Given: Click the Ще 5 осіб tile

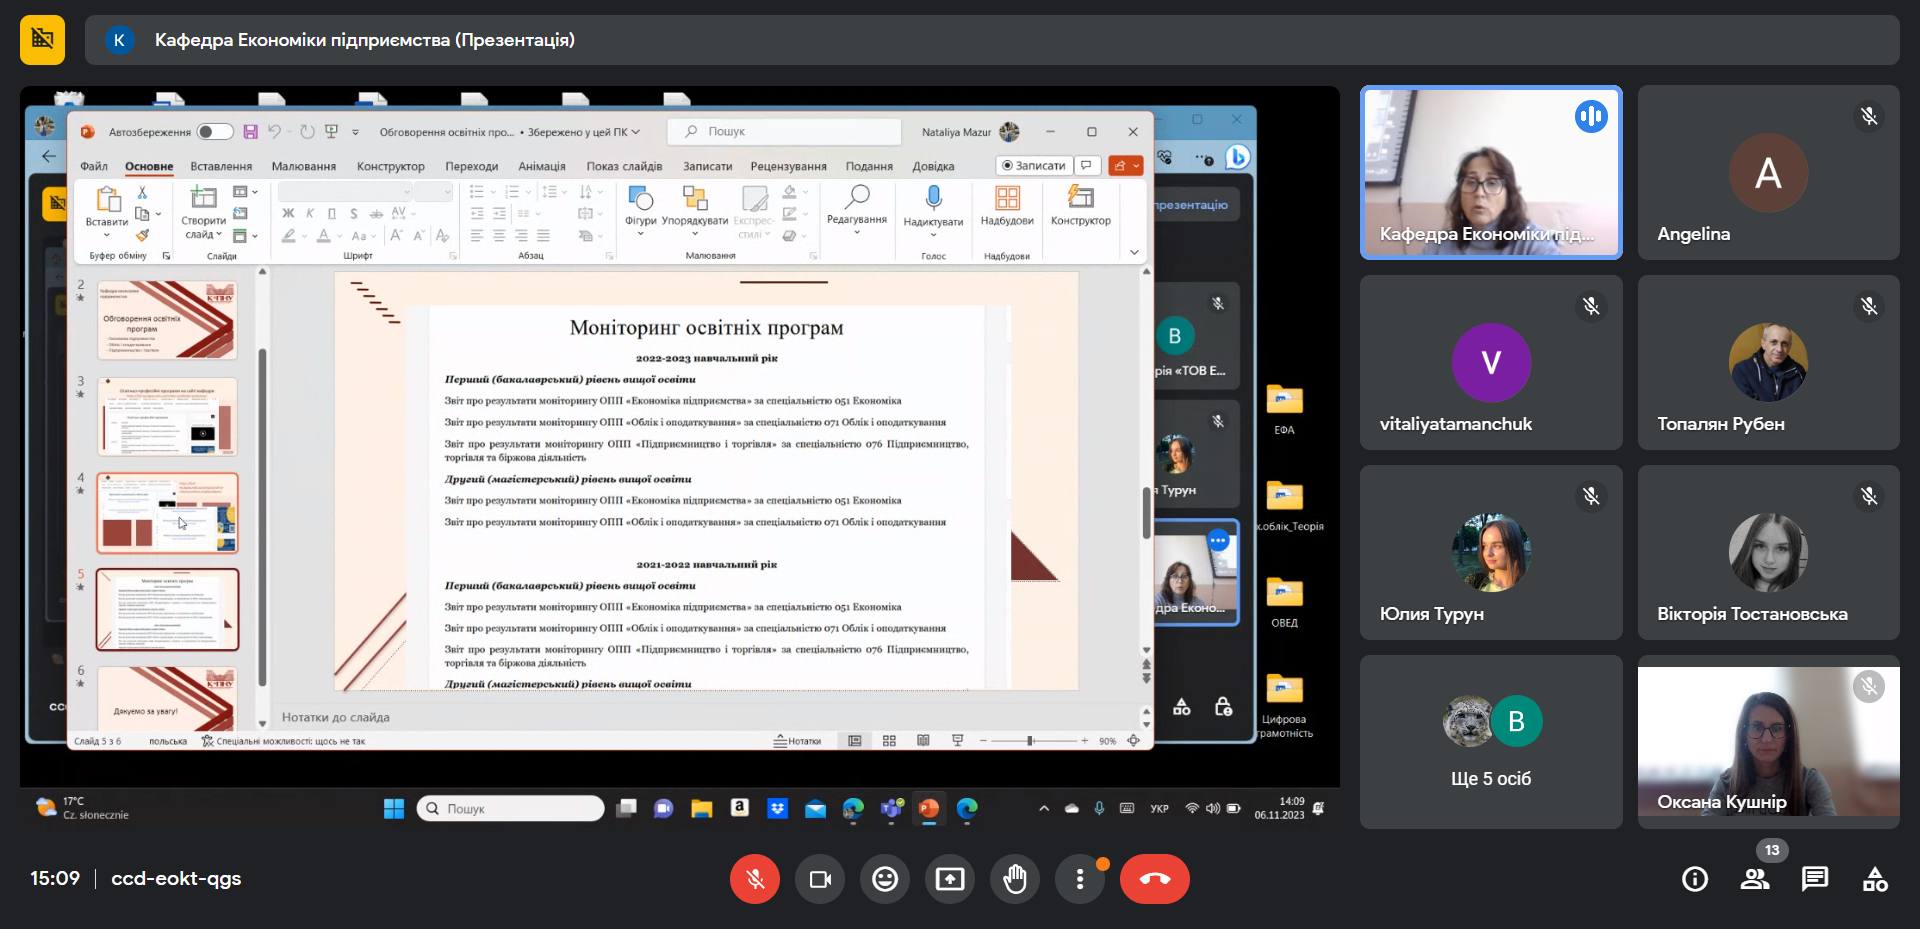Looking at the screenshot, I should point(1491,742).
